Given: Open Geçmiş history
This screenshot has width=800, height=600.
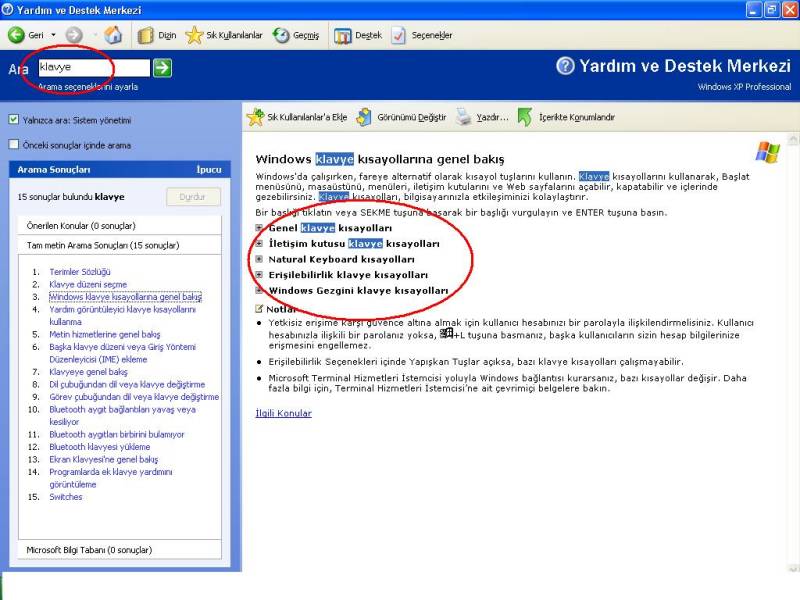Looking at the screenshot, I should click(x=295, y=35).
